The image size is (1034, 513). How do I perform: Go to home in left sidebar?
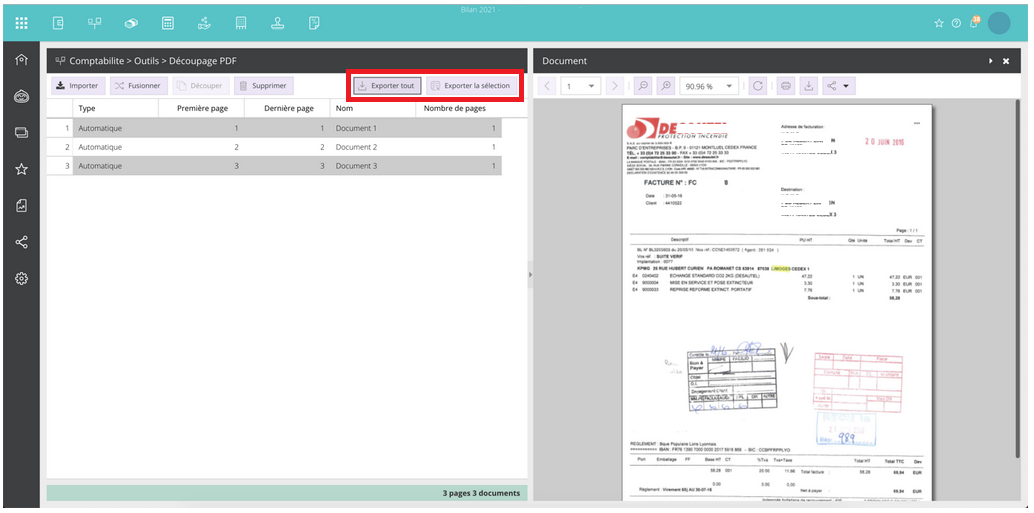[21, 60]
